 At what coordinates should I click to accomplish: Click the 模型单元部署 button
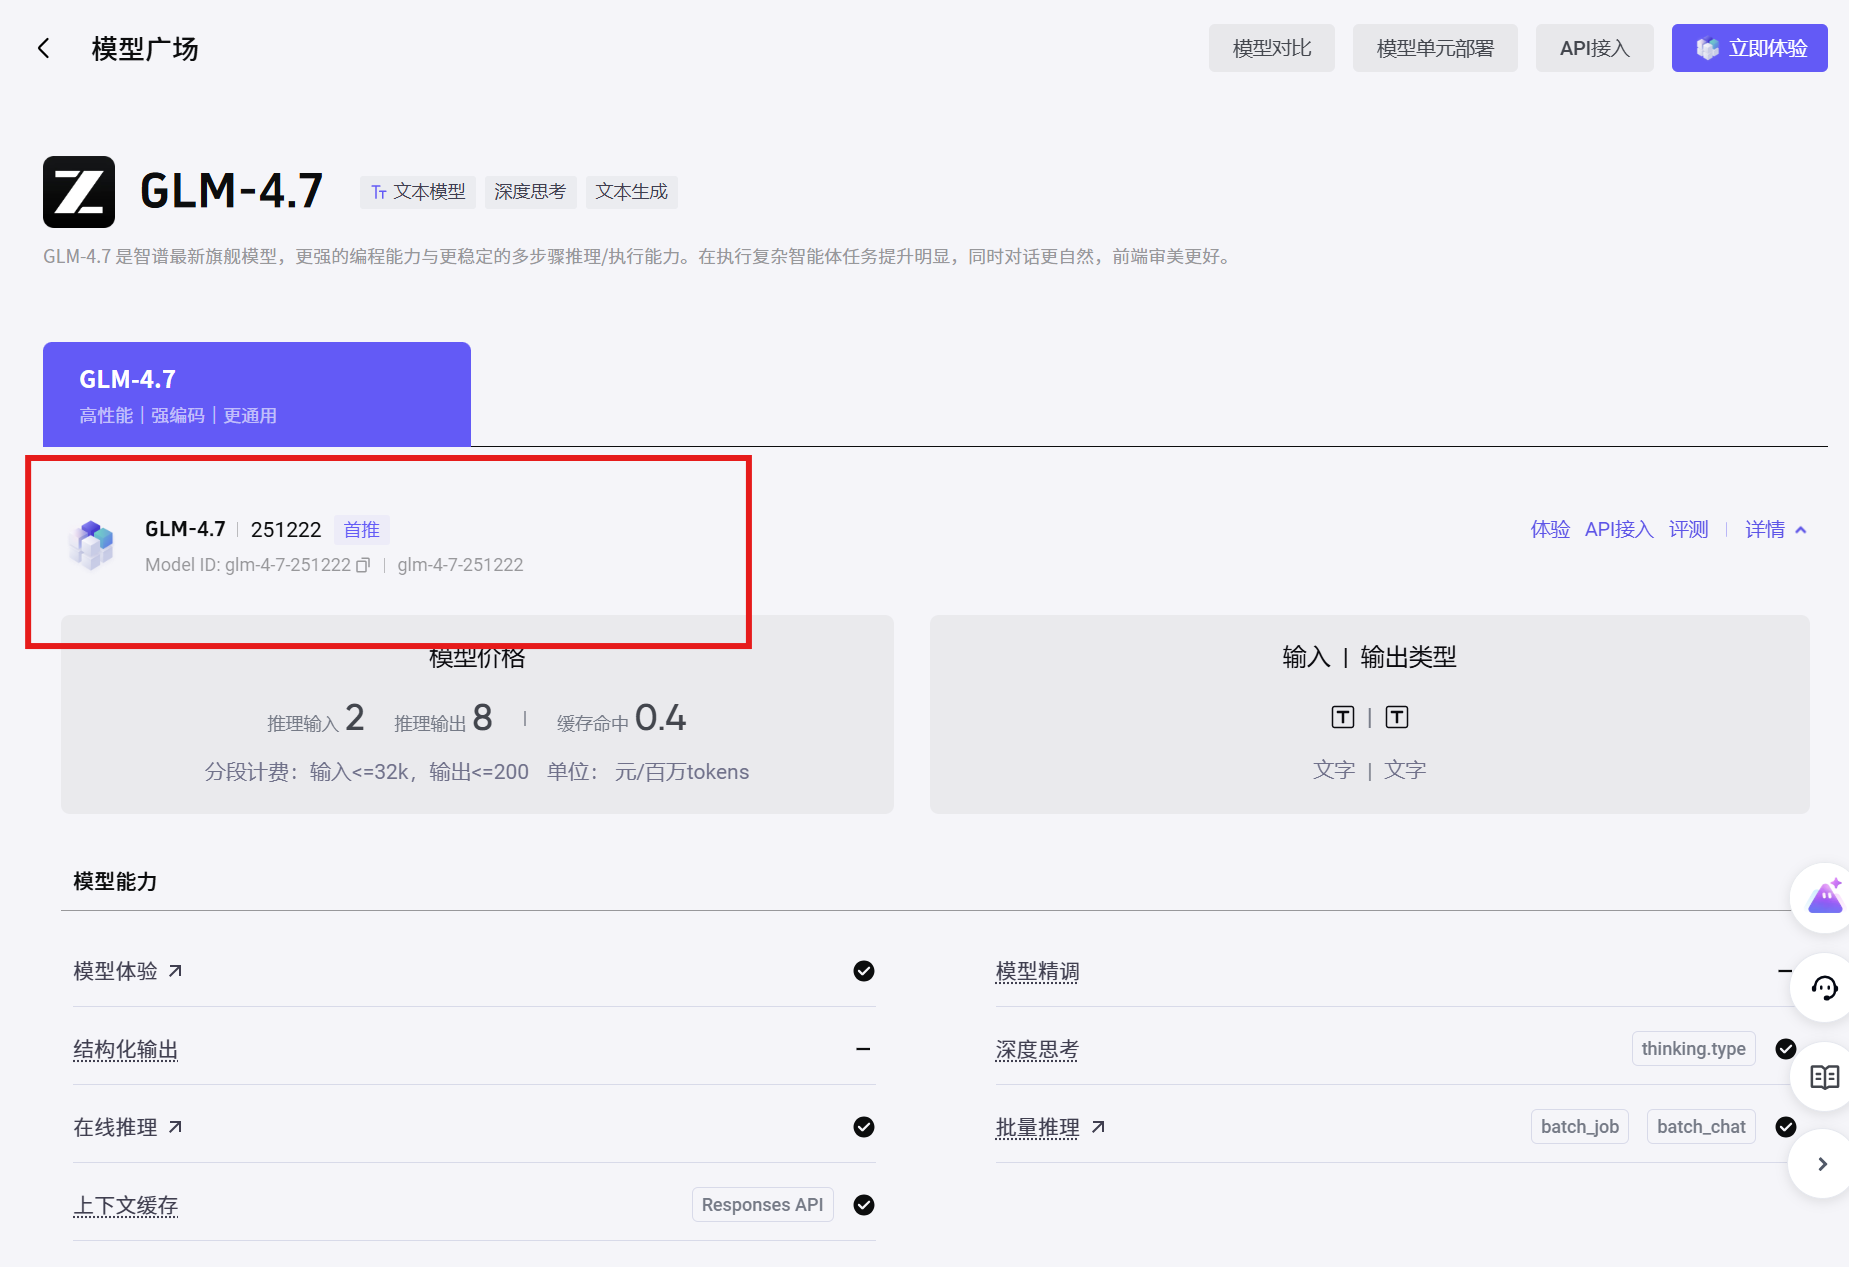(1435, 48)
